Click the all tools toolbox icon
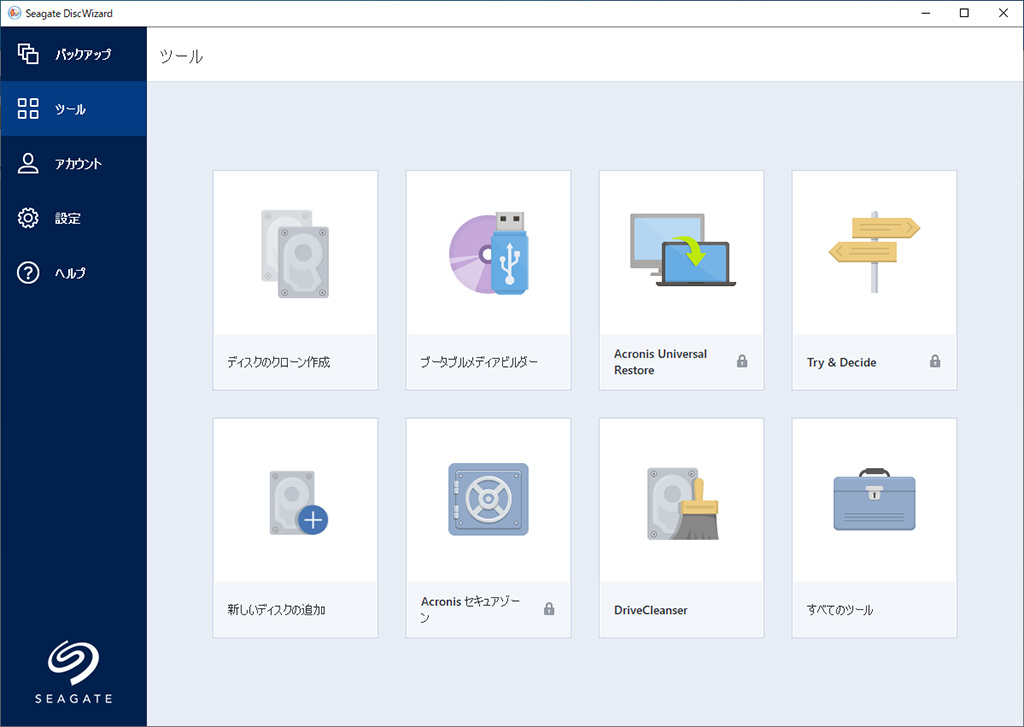Image resolution: width=1024 pixels, height=727 pixels. [x=874, y=499]
